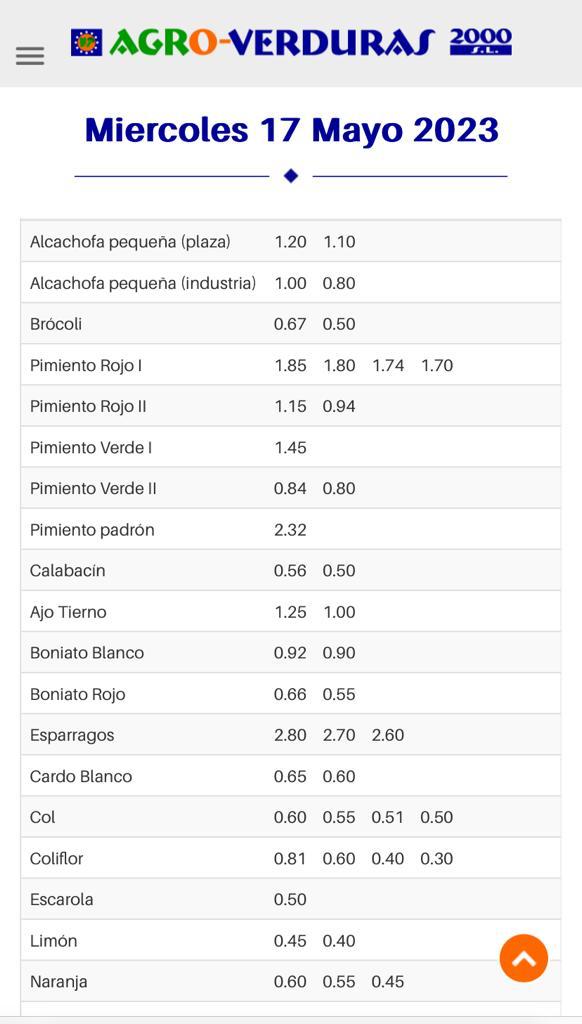The height and width of the screenshot is (1024, 582).
Task: Click Pimiento Verde I price 1.45
Action: 290,447
